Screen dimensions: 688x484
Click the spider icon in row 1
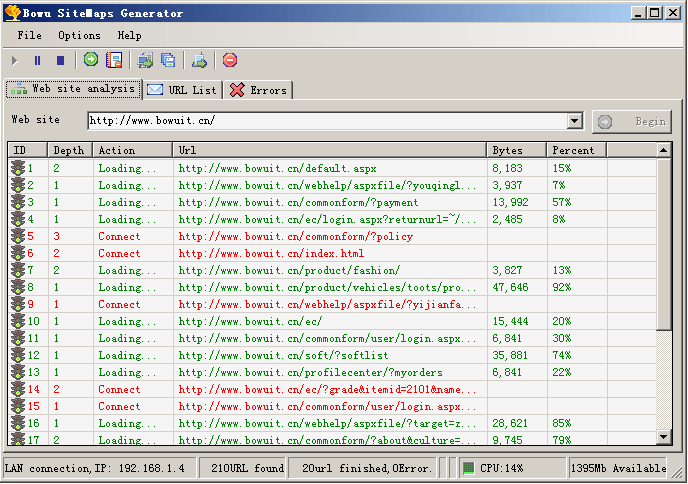[x=18, y=168]
